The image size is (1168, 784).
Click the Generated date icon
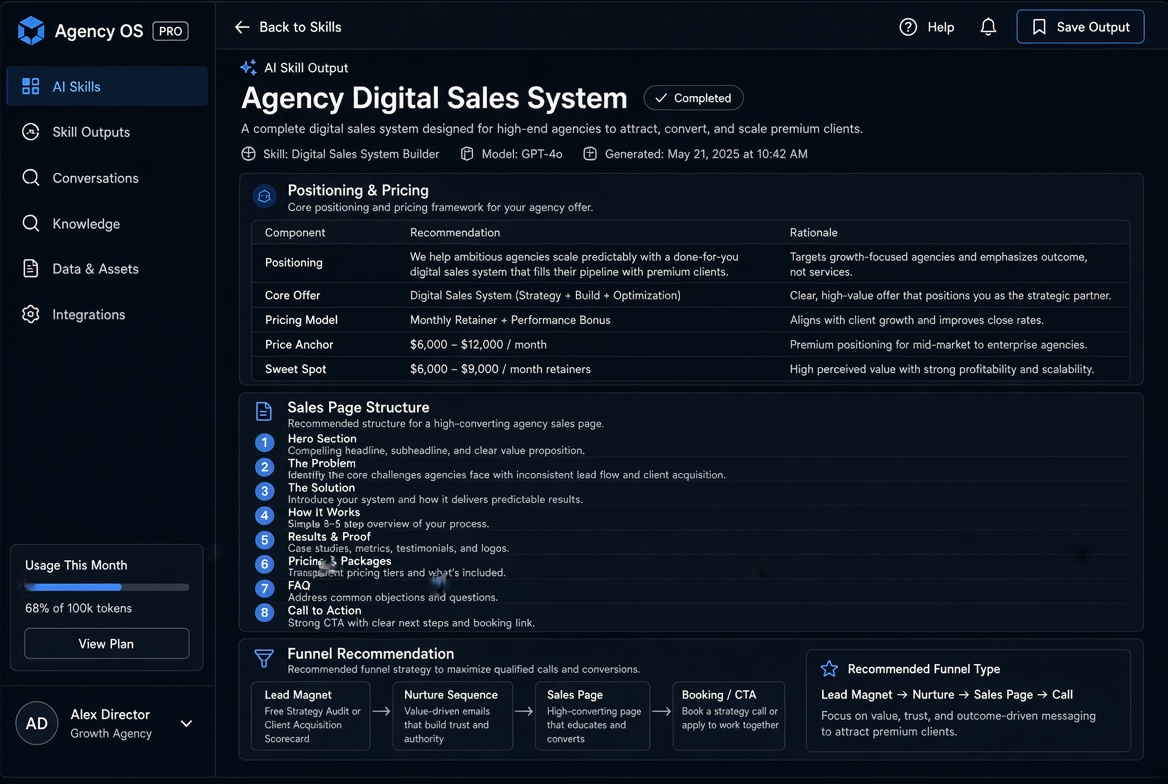(x=590, y=154)
